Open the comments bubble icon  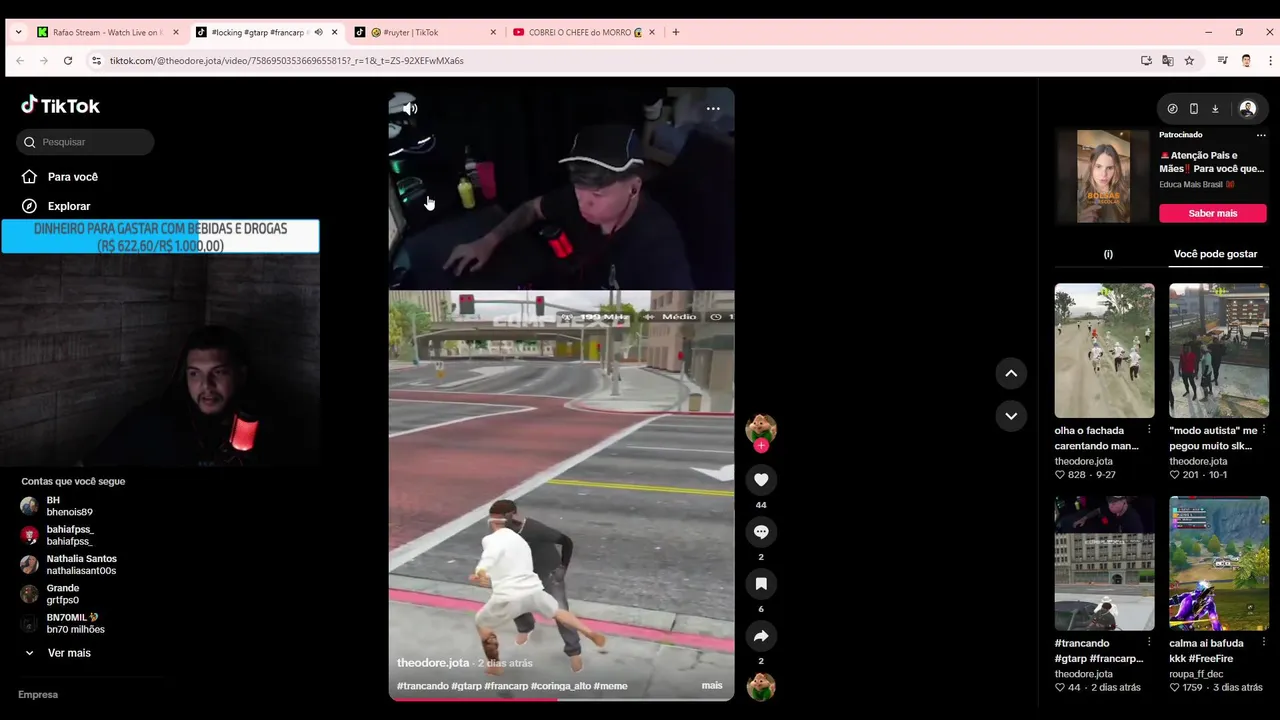761,532
